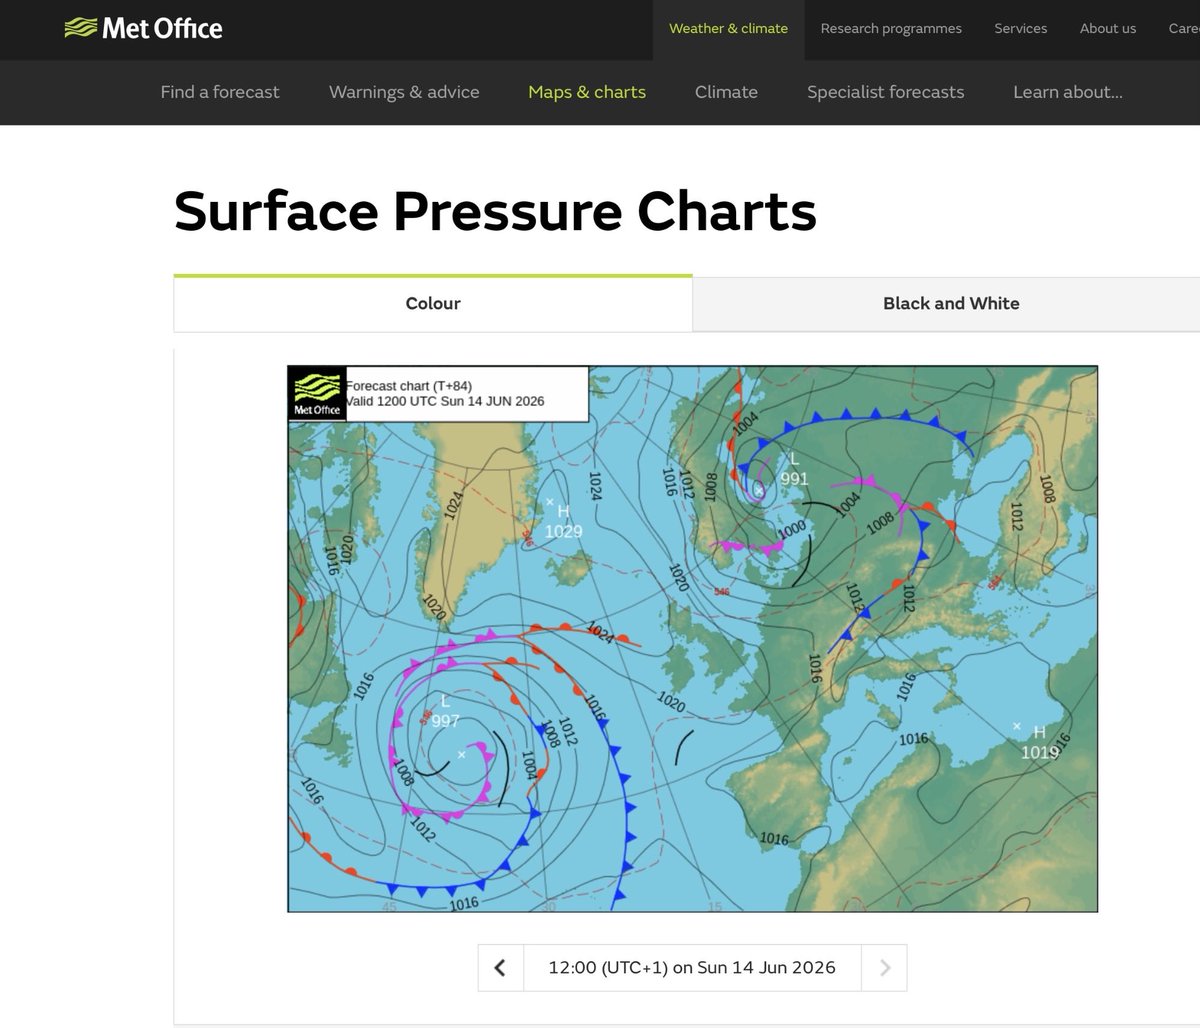Image resolution: width=1200 pixels, height=1028 pixels.
Task: Open the About us page
Action: (x=1108, y=28)
